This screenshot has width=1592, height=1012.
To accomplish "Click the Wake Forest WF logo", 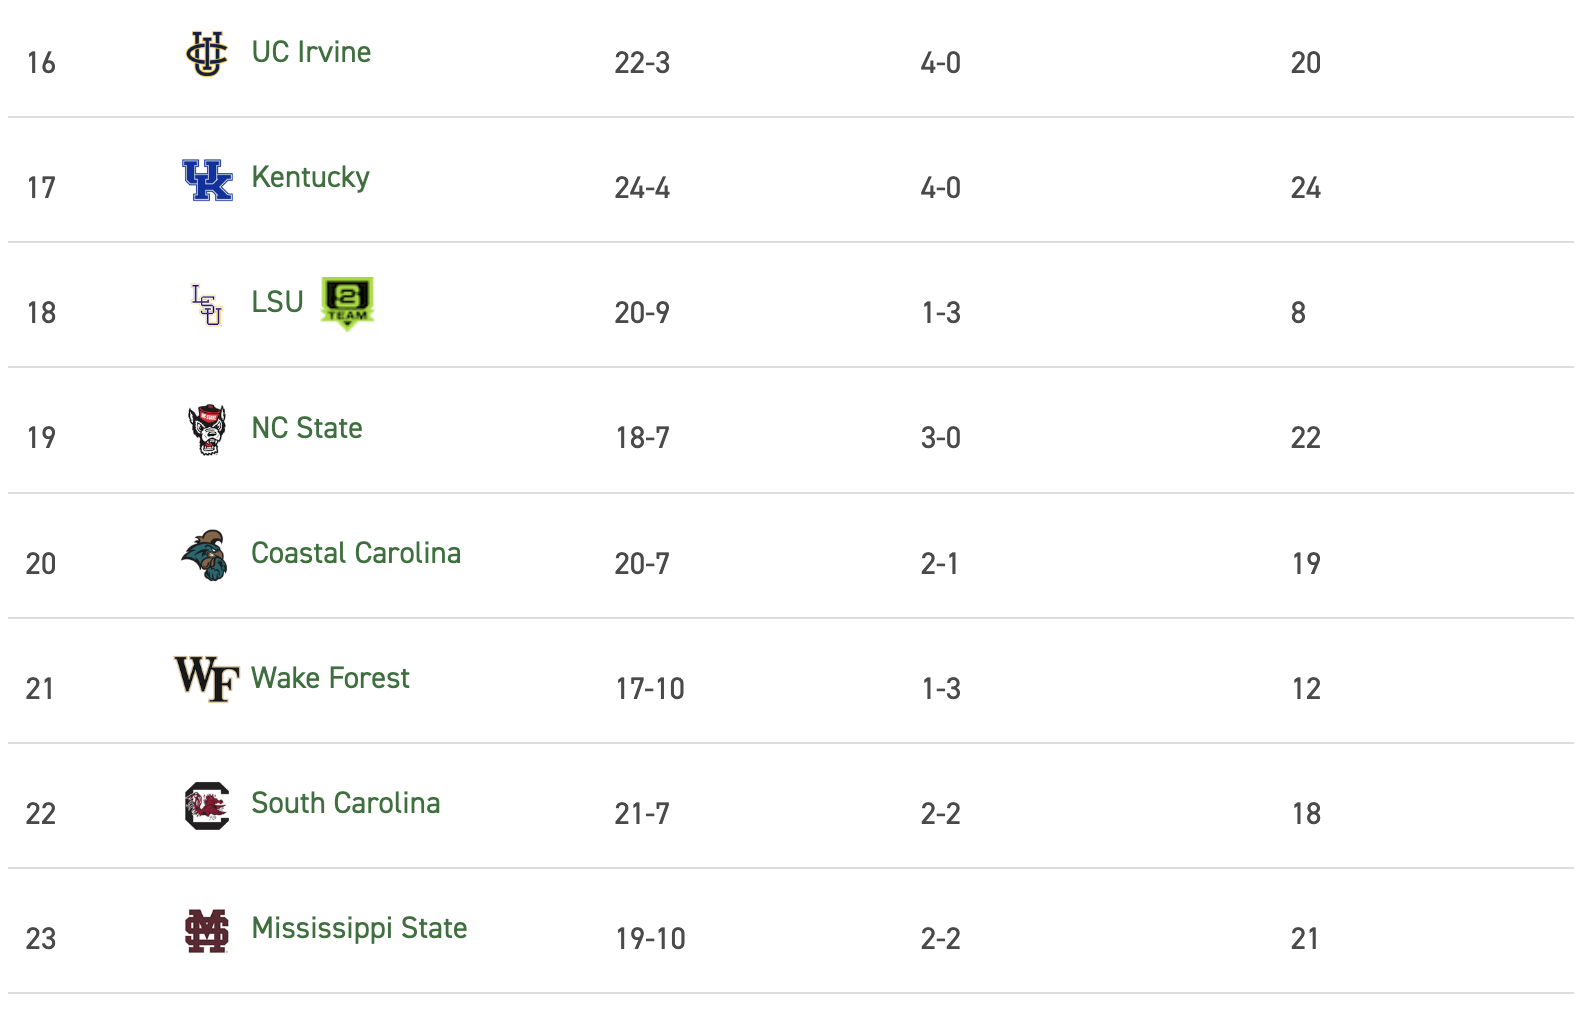I will (207, 679).
